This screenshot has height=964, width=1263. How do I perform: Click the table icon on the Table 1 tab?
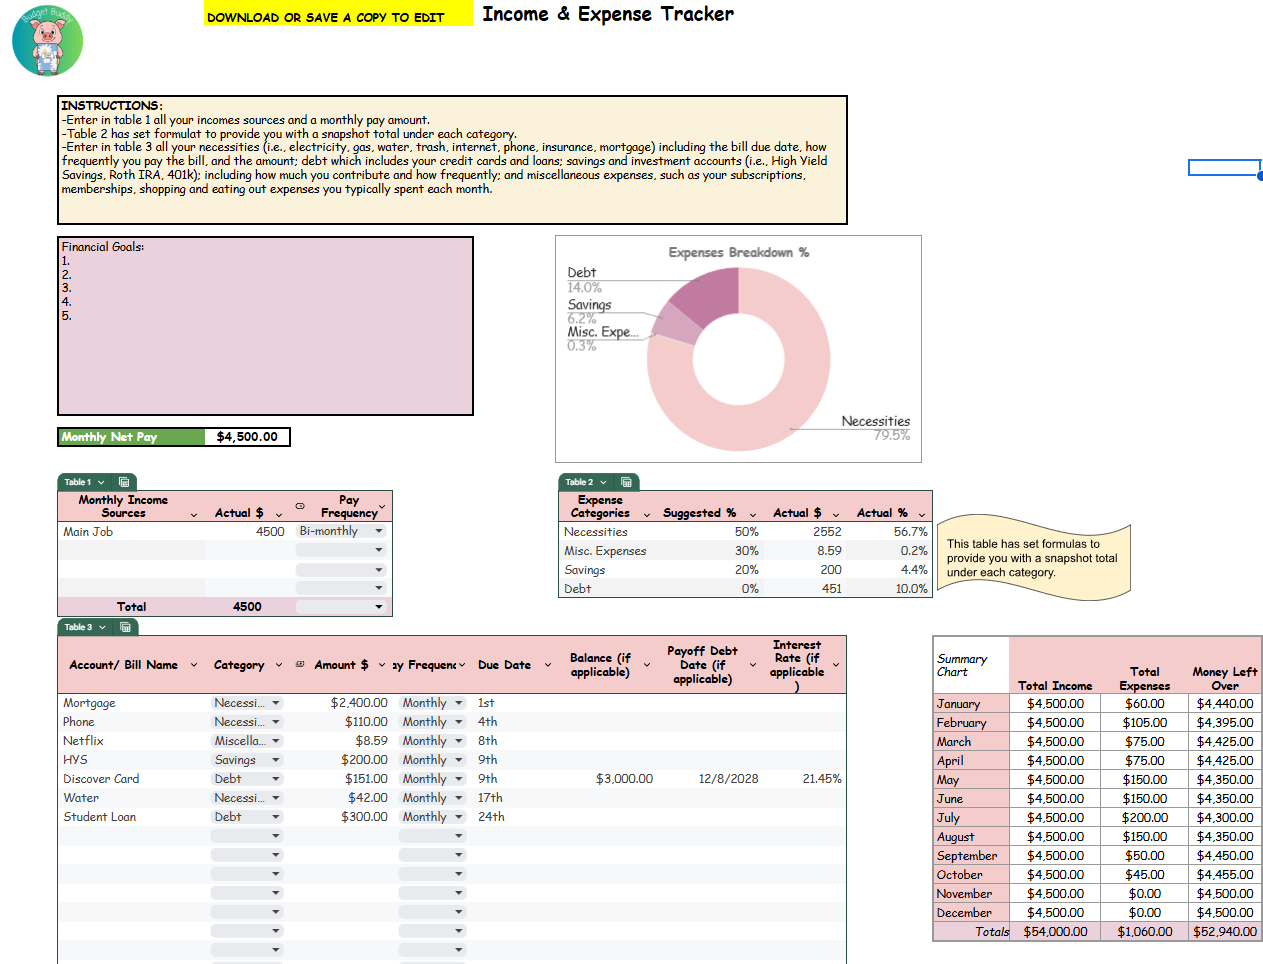(x=124, y=482)
